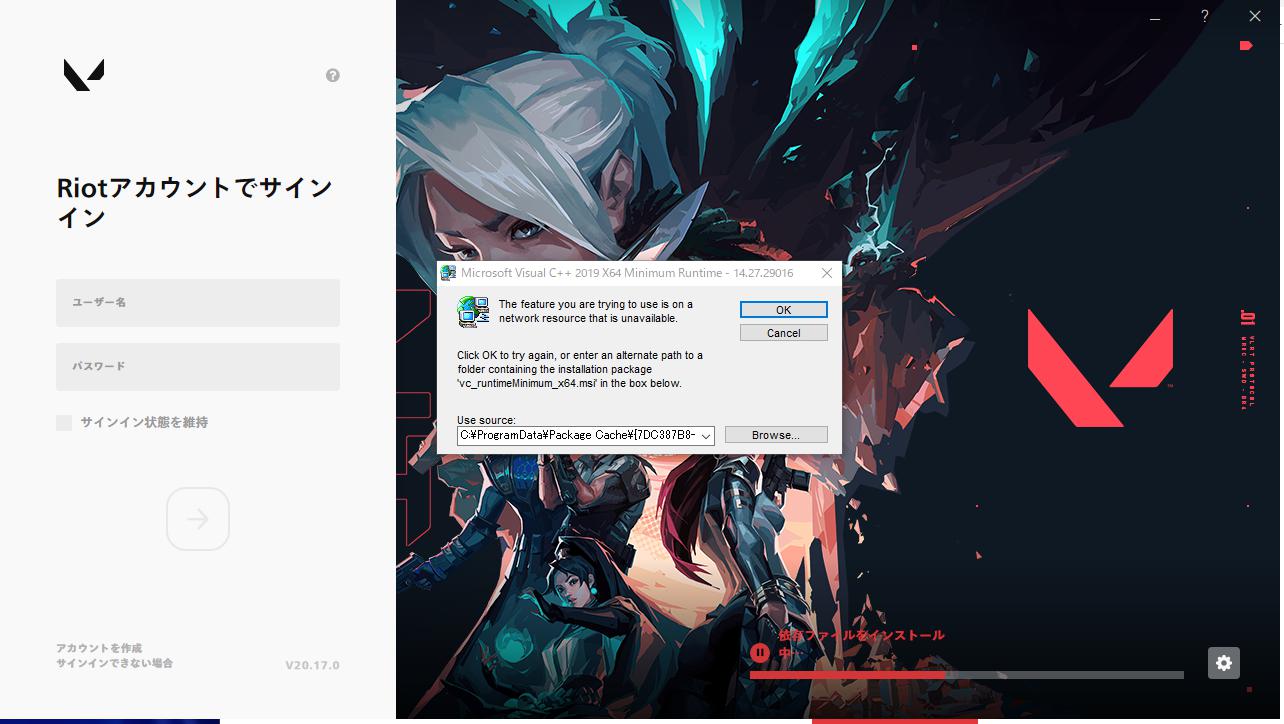Enable サインイン状態を維持 checkbox

pos(63,422)
